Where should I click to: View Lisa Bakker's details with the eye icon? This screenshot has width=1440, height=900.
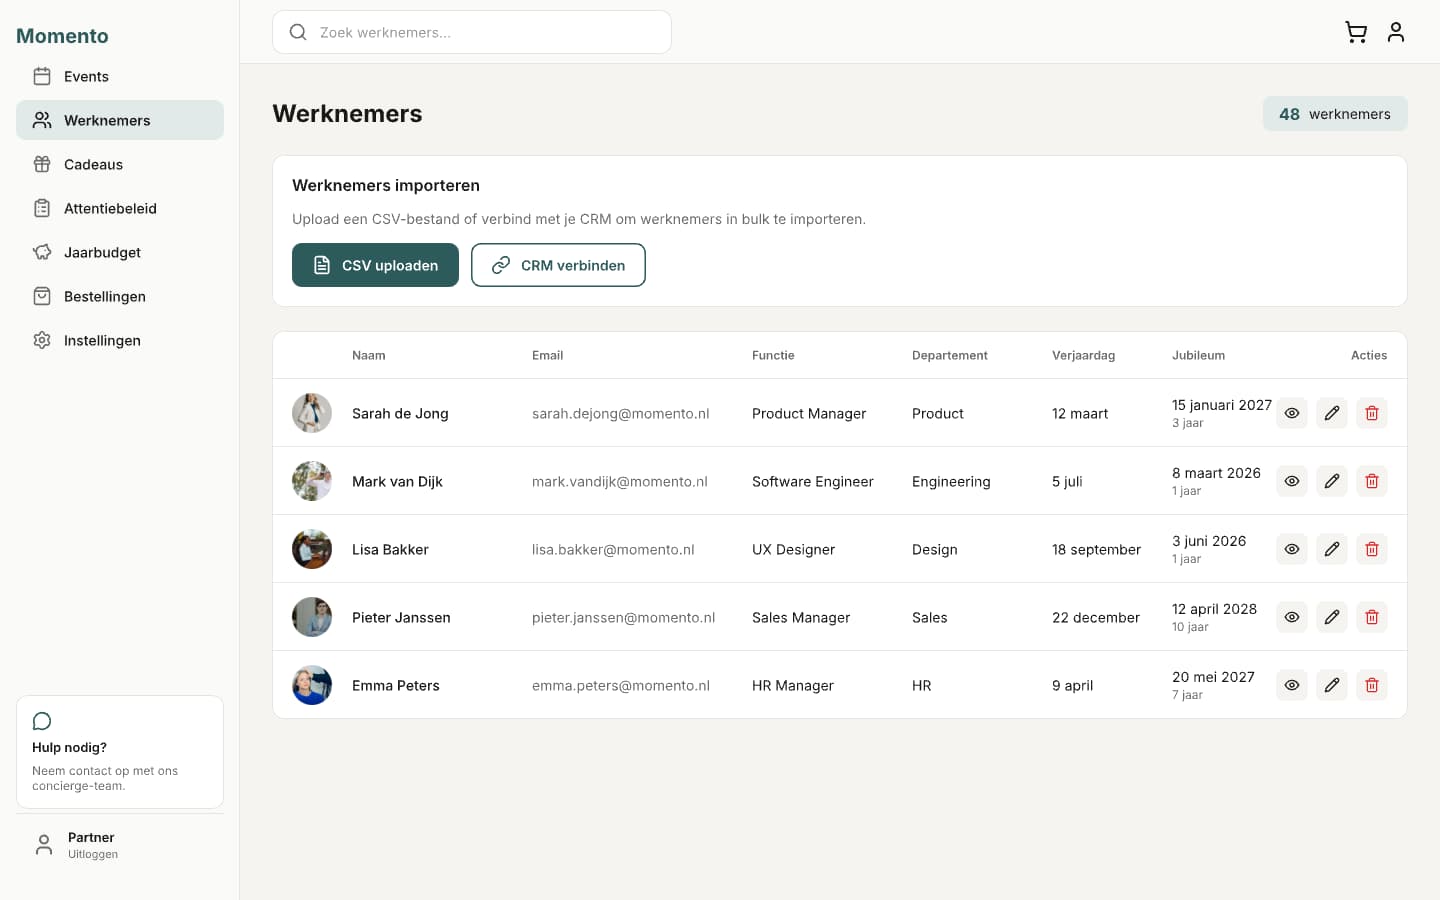[x=1291, y=548]
